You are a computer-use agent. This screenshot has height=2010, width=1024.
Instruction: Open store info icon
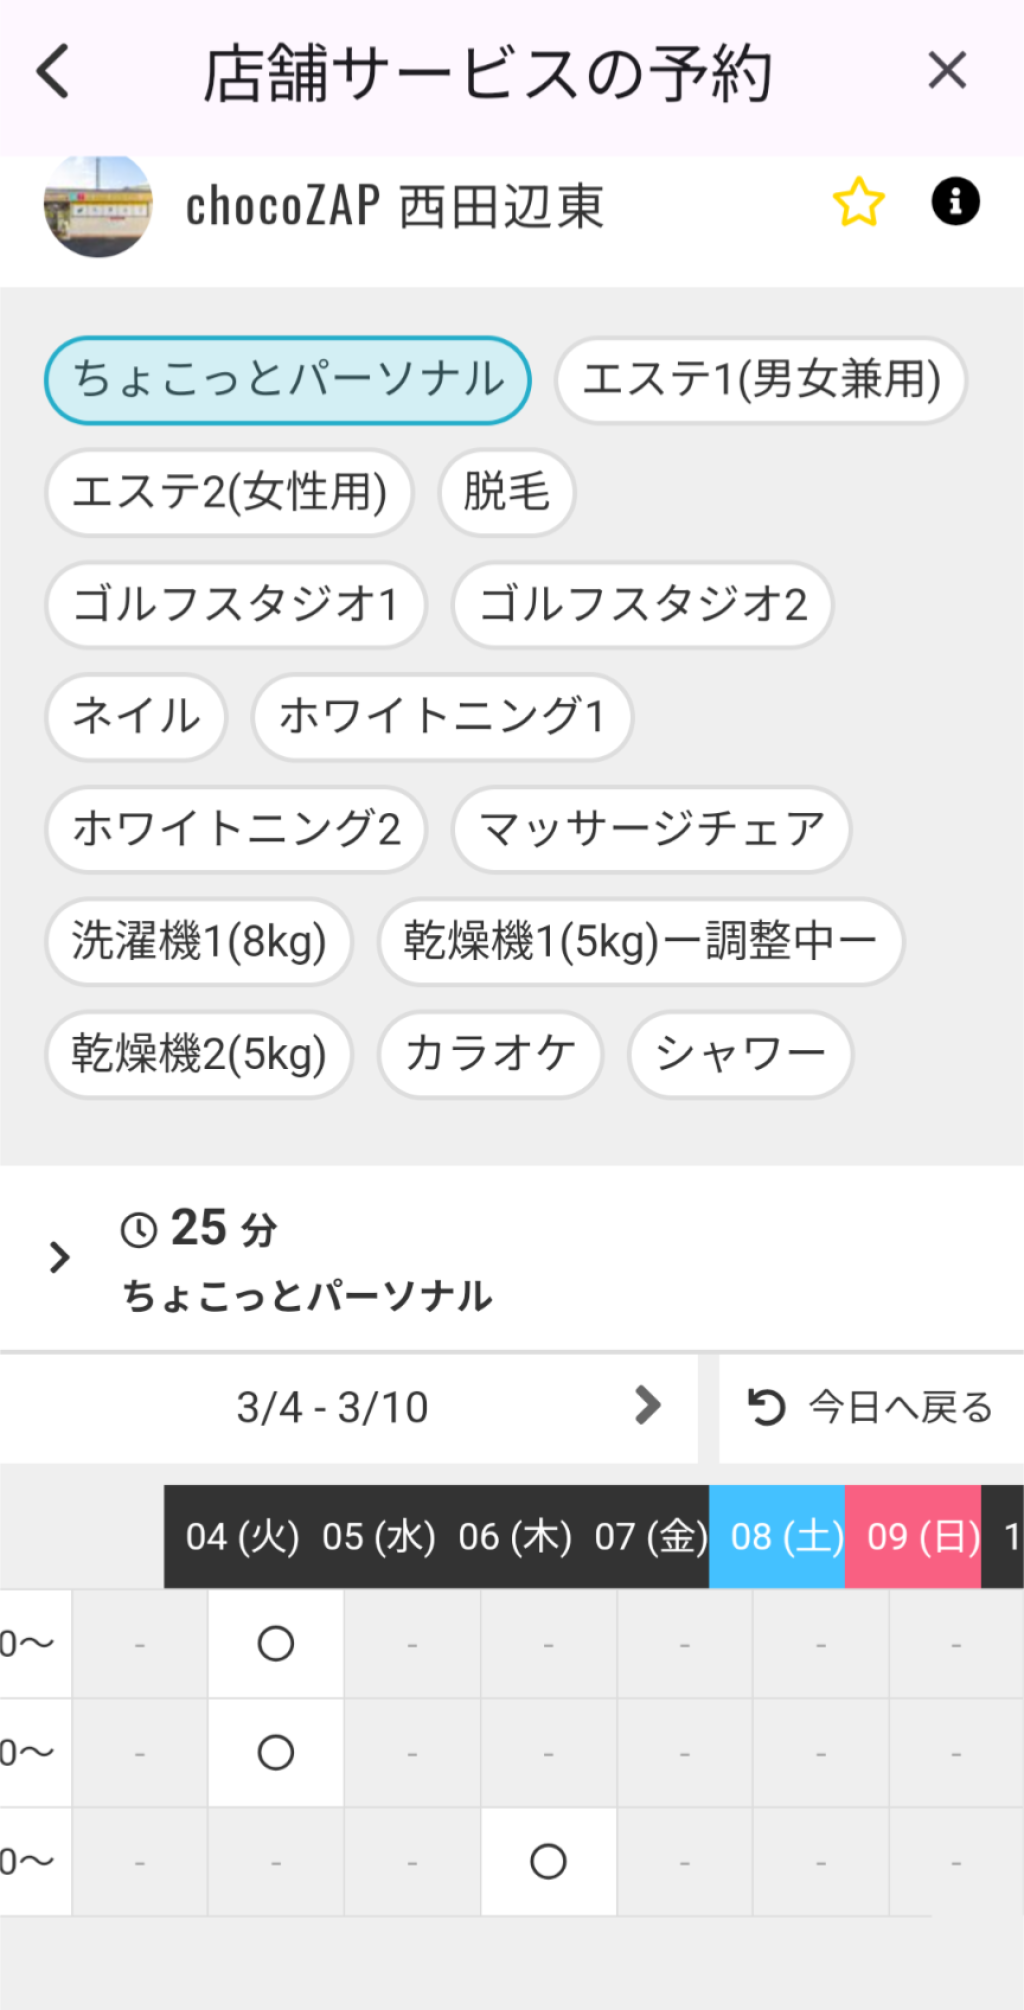pos(955,202)
